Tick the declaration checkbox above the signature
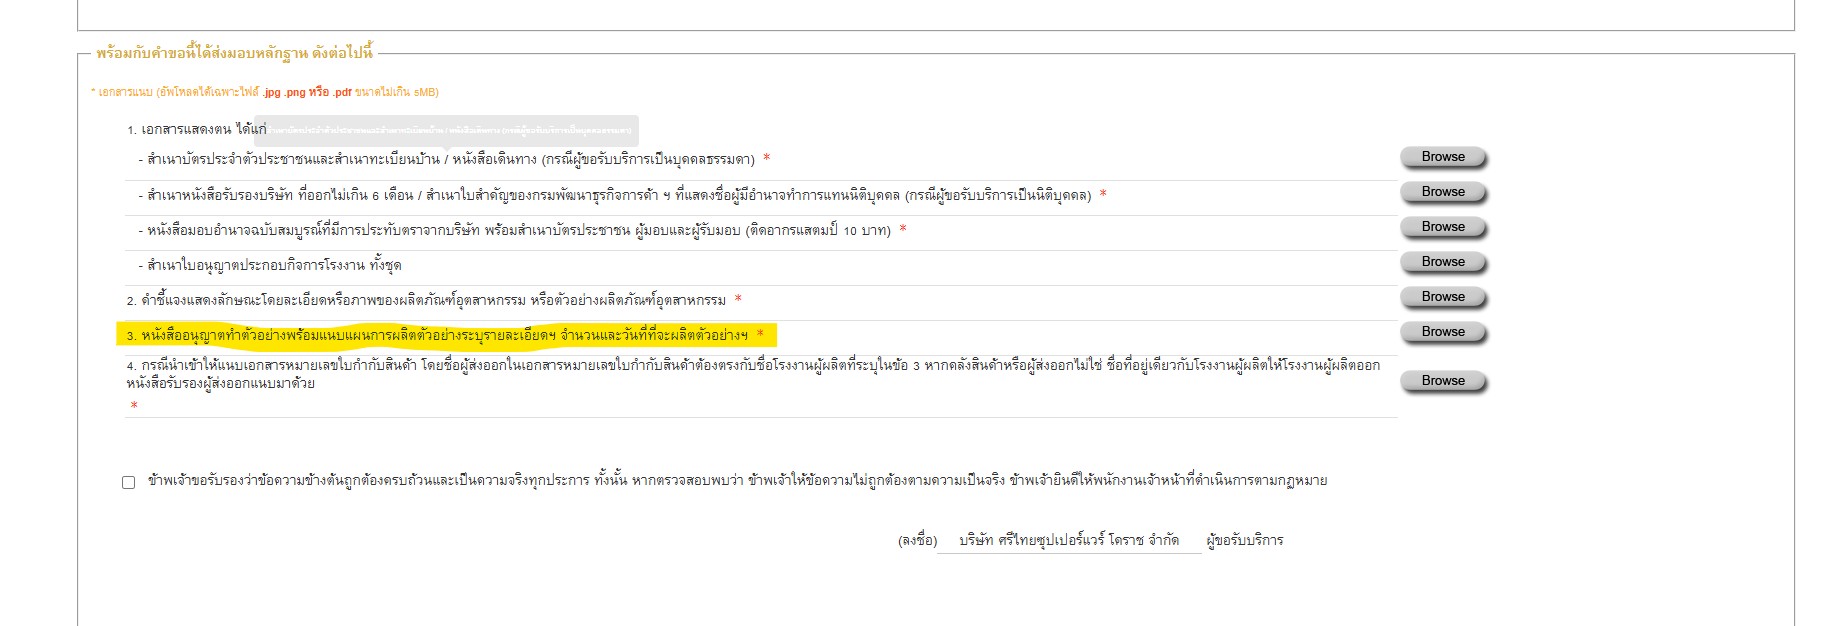 pyautogui.click(x=128, y=482)
